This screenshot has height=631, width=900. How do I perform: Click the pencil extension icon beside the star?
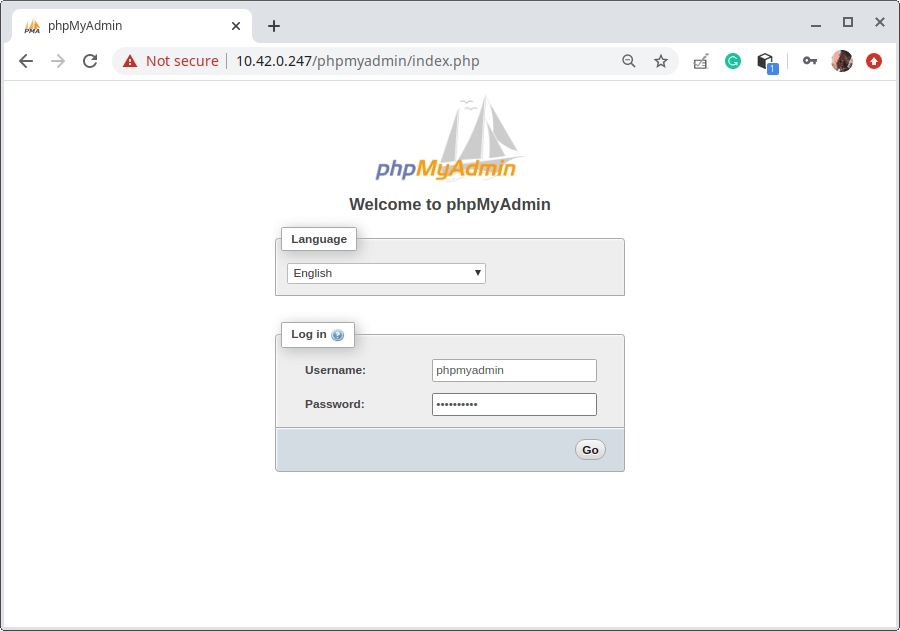(x=700, y=61)
